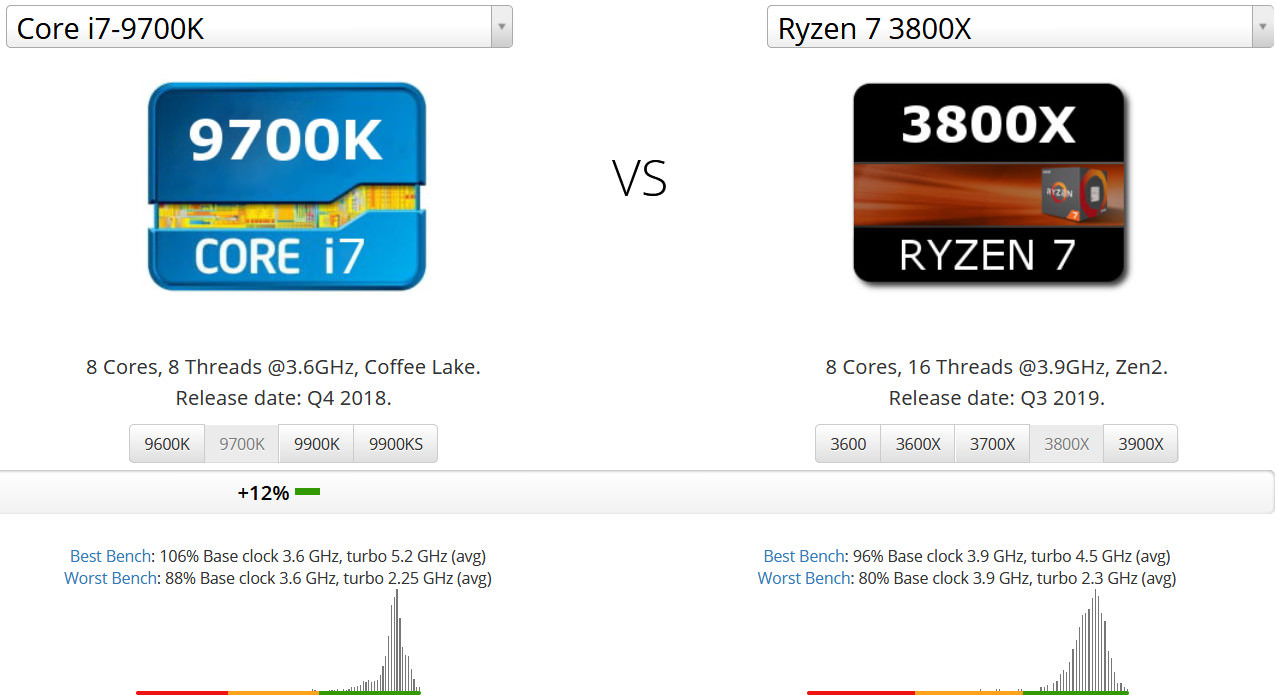
Task: Click inside the Ryzen 7 3800X search field
Action: coord(1000,26)
